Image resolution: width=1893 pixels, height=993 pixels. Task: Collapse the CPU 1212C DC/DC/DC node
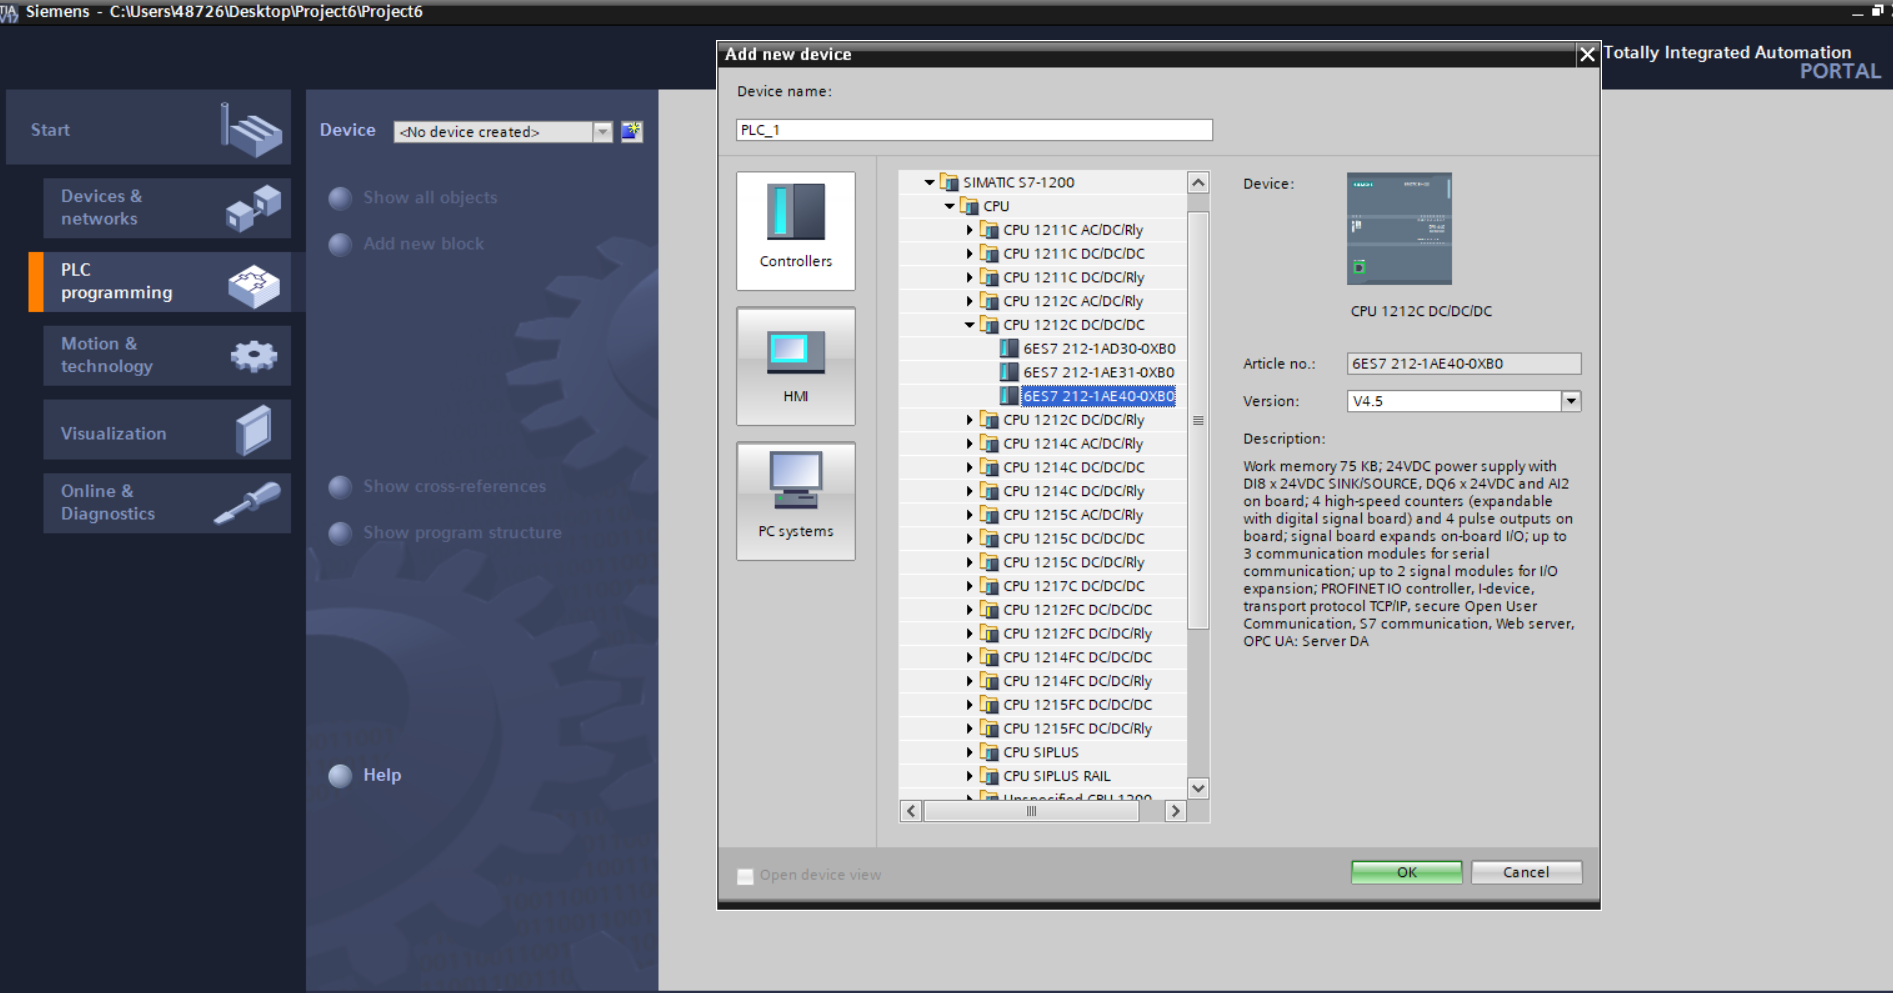pyautogui.click(x=969, y=325)
